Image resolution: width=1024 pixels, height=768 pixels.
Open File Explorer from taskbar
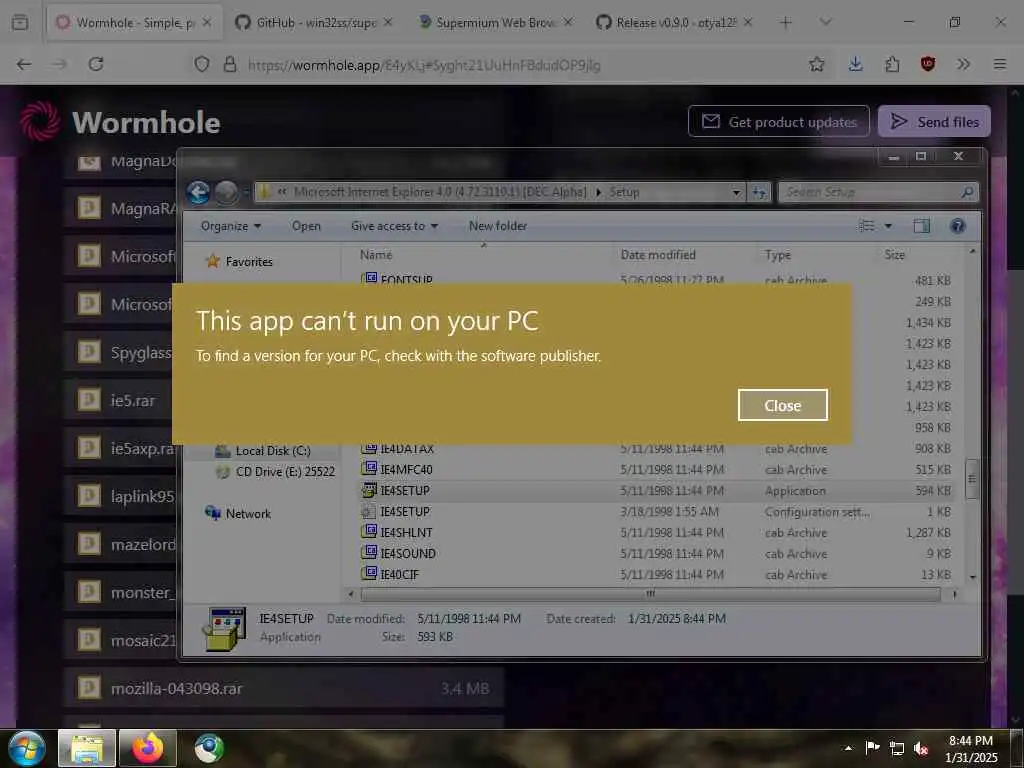click(x=87, y=748)
